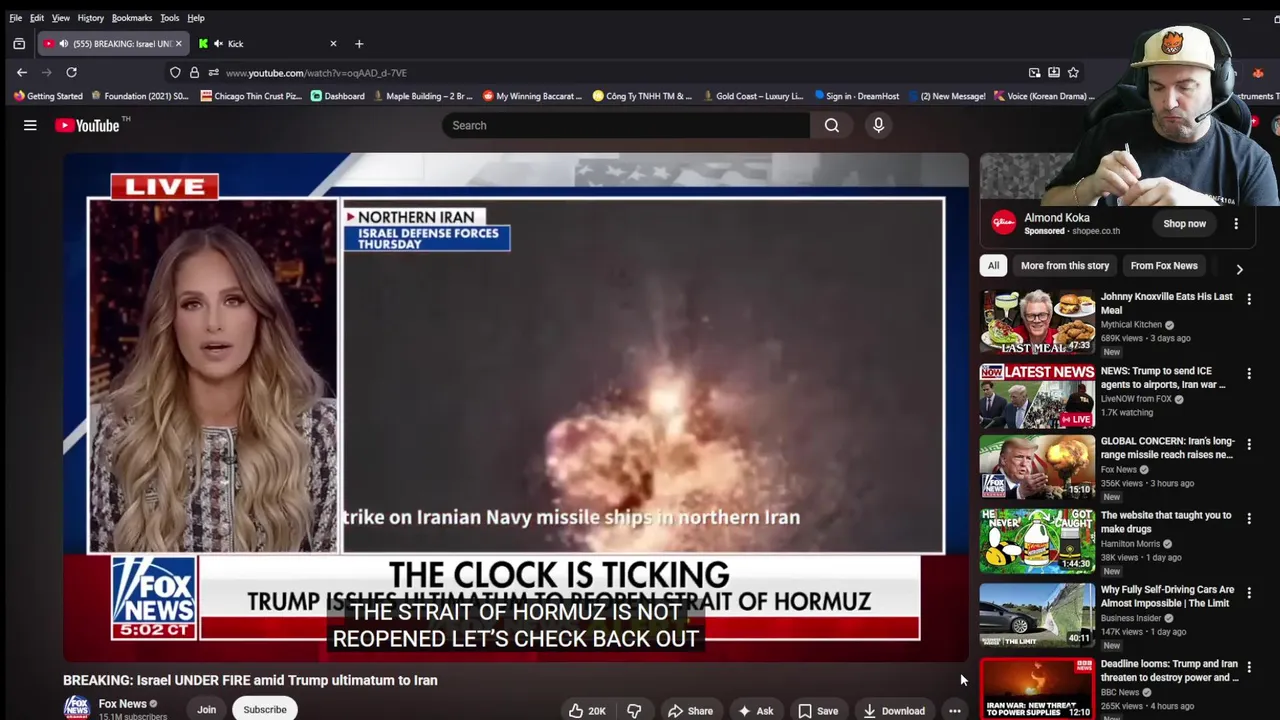Dislike the video with thumbs down
1280x720 pixels.
click(634, 711)
